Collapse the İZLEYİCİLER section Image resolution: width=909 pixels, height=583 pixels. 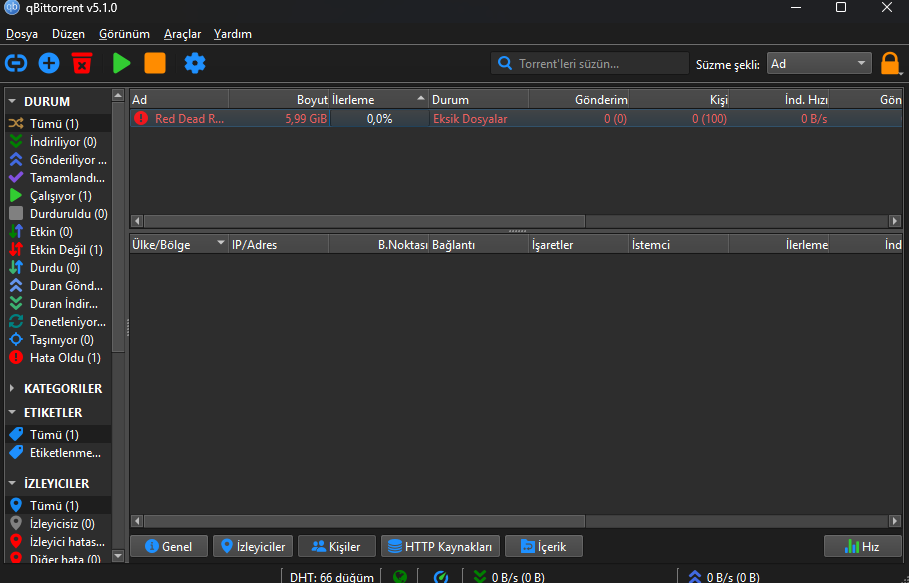pos(12,483)
